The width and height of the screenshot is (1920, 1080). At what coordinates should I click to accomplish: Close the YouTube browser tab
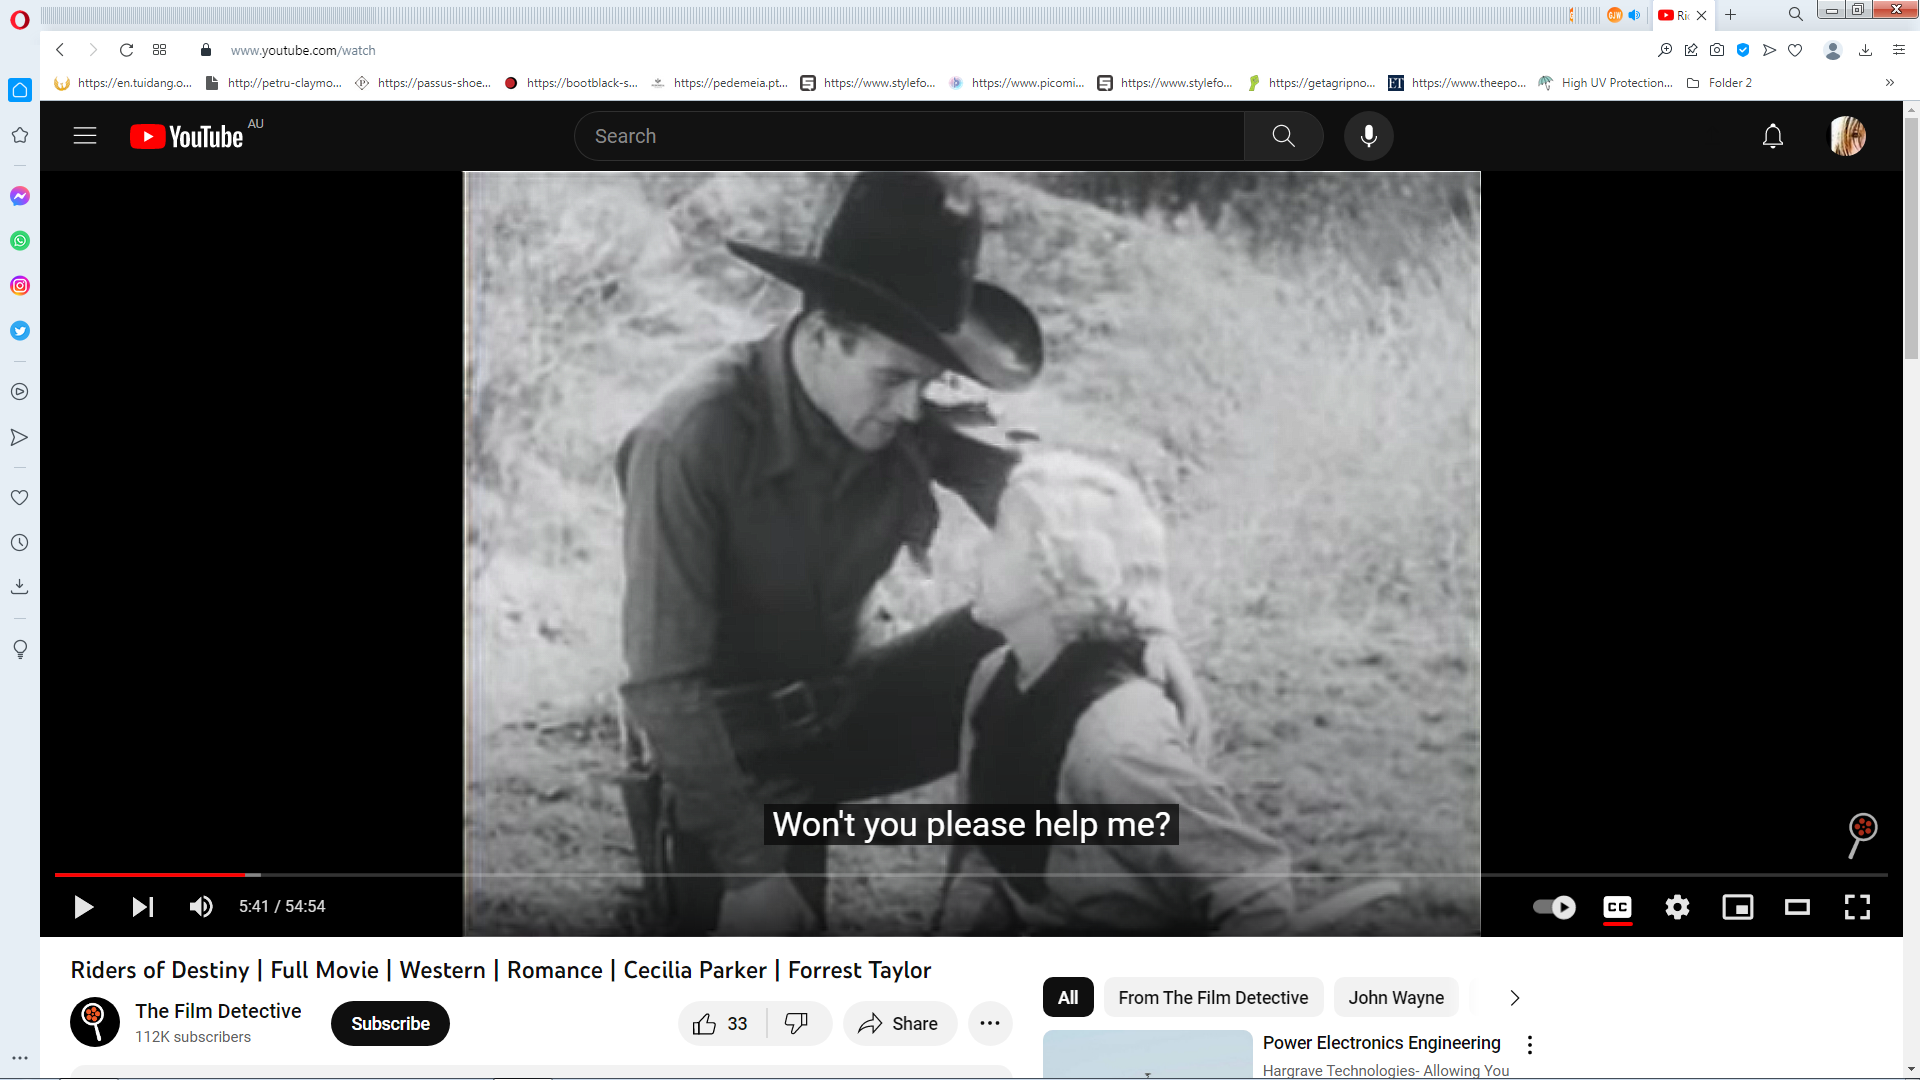[1701, 15]
